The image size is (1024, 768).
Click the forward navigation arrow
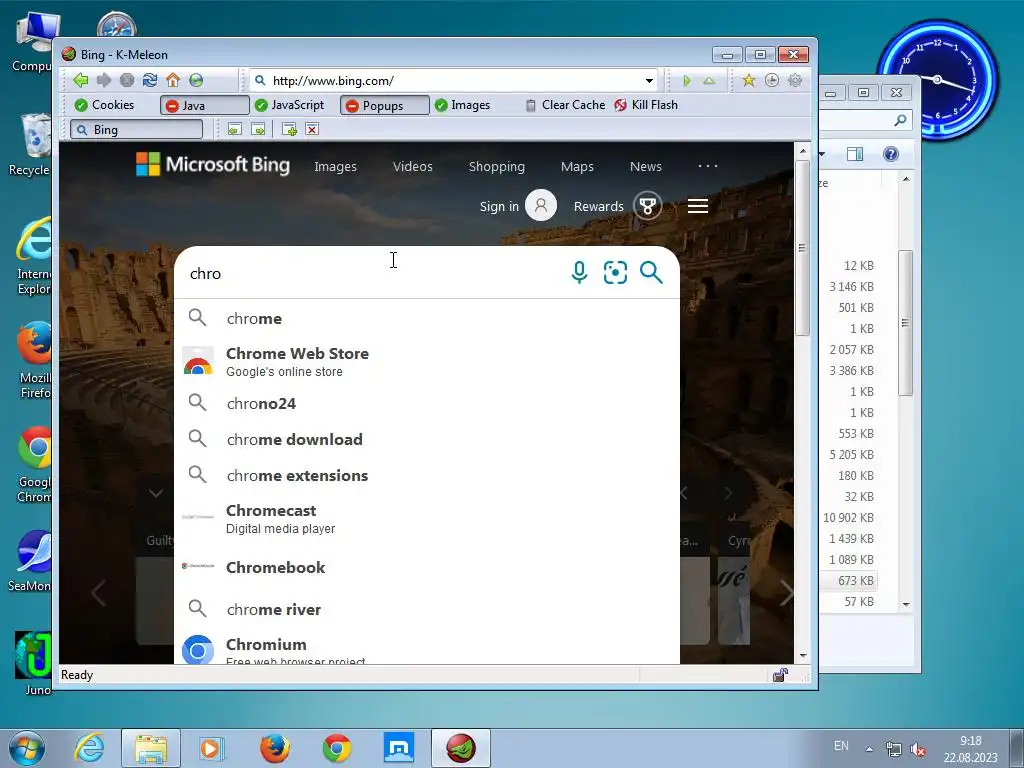point(104,80)
